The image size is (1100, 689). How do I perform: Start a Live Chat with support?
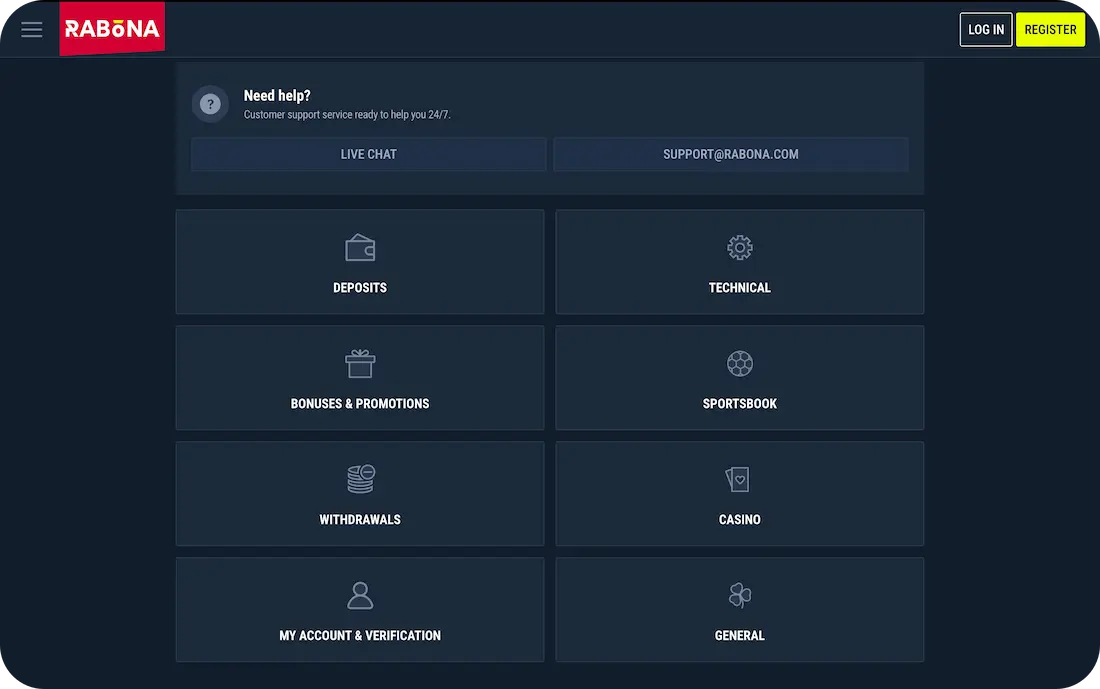pyautogui.click(x=368, y=154)
